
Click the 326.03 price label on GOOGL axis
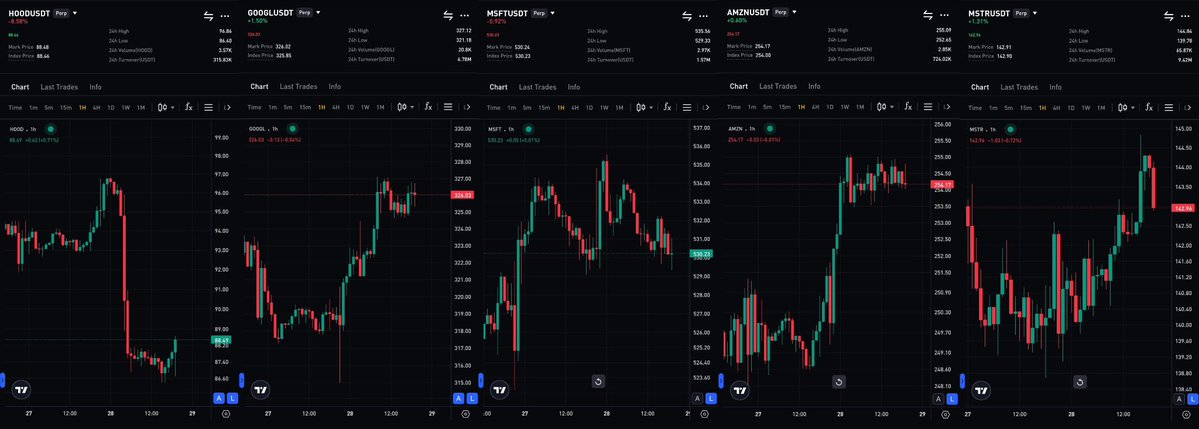coord(463,195)
